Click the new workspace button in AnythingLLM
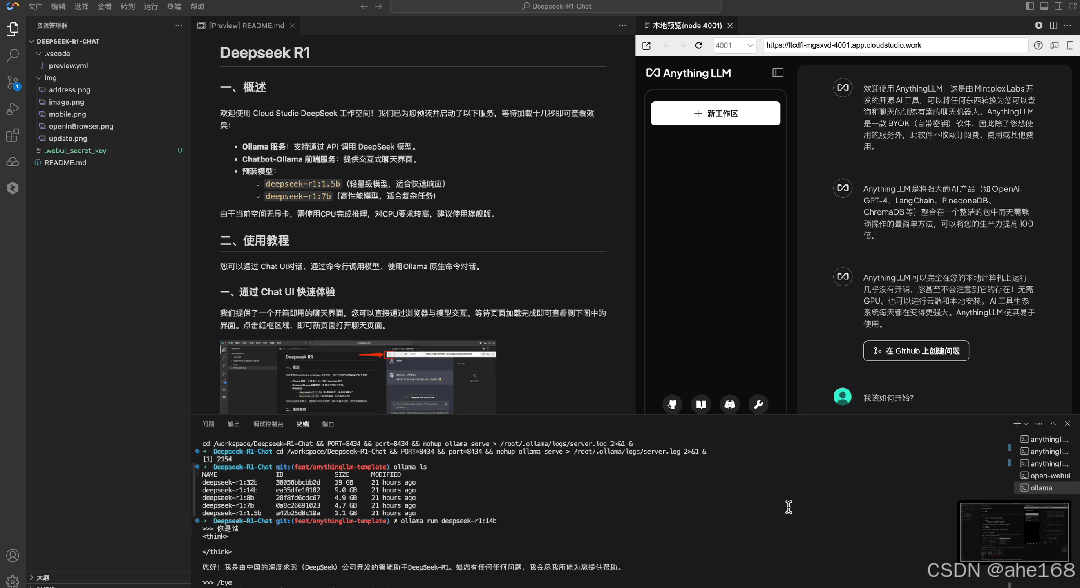The width and height of the screenshot is (1080, 588). 715,113
